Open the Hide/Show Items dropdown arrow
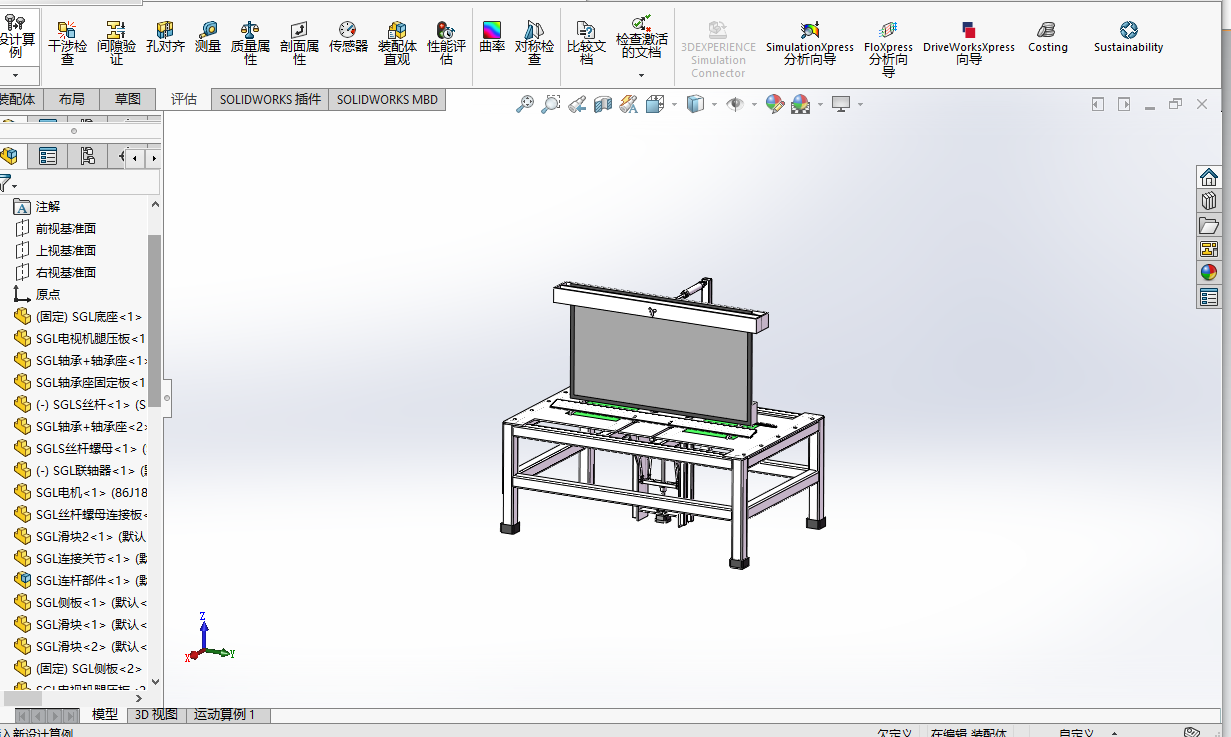Screen dimensions: 1231x737 754,104
